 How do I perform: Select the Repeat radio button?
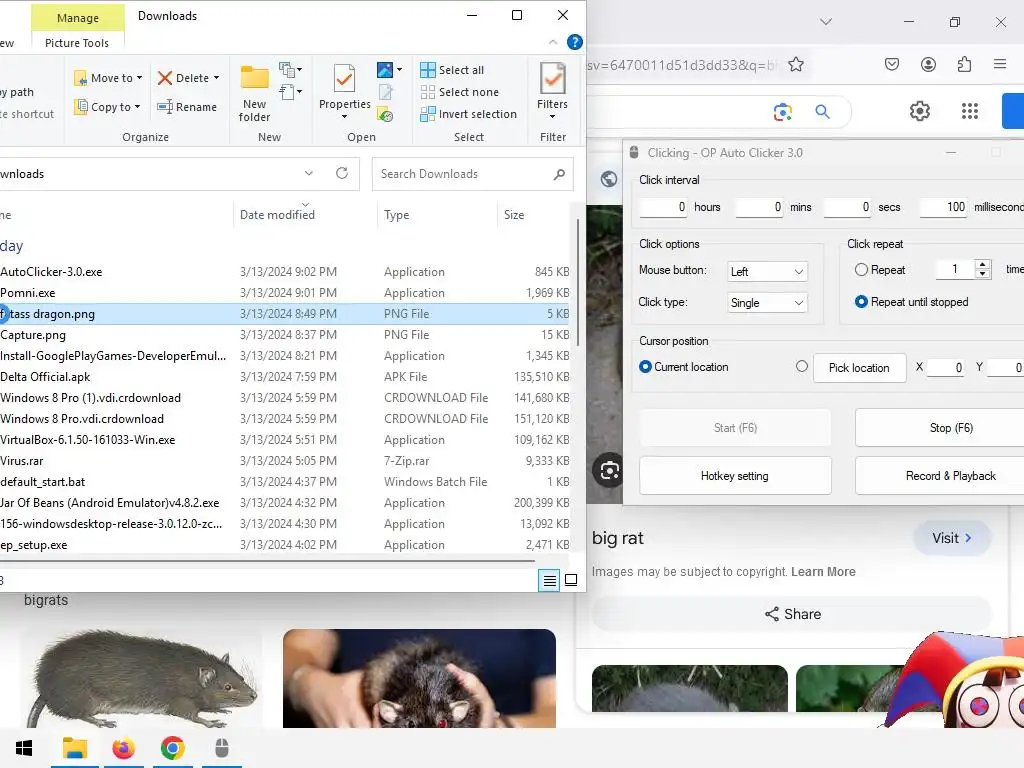[x=861, y=270]
